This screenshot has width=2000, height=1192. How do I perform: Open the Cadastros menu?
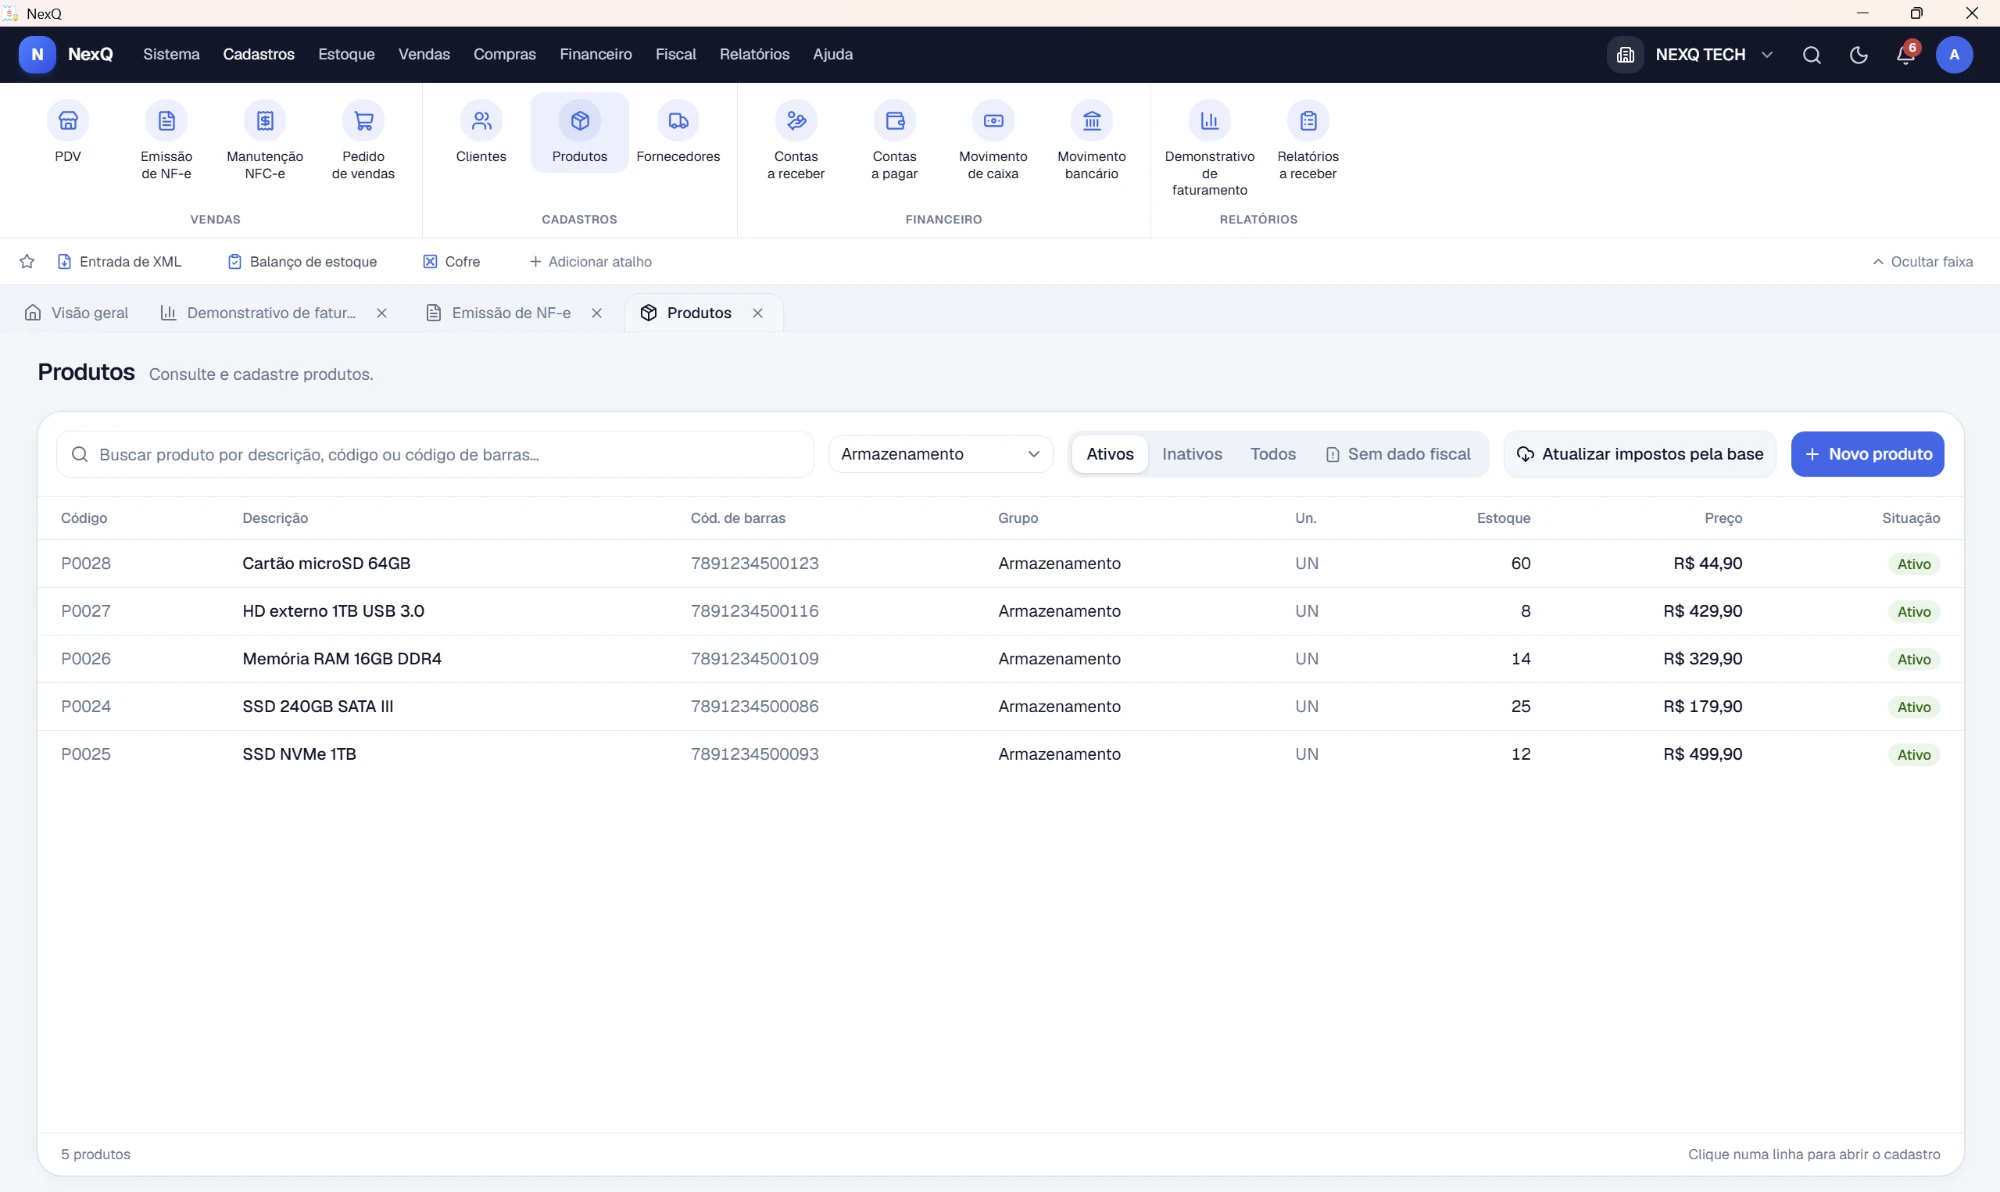point(258,55)
